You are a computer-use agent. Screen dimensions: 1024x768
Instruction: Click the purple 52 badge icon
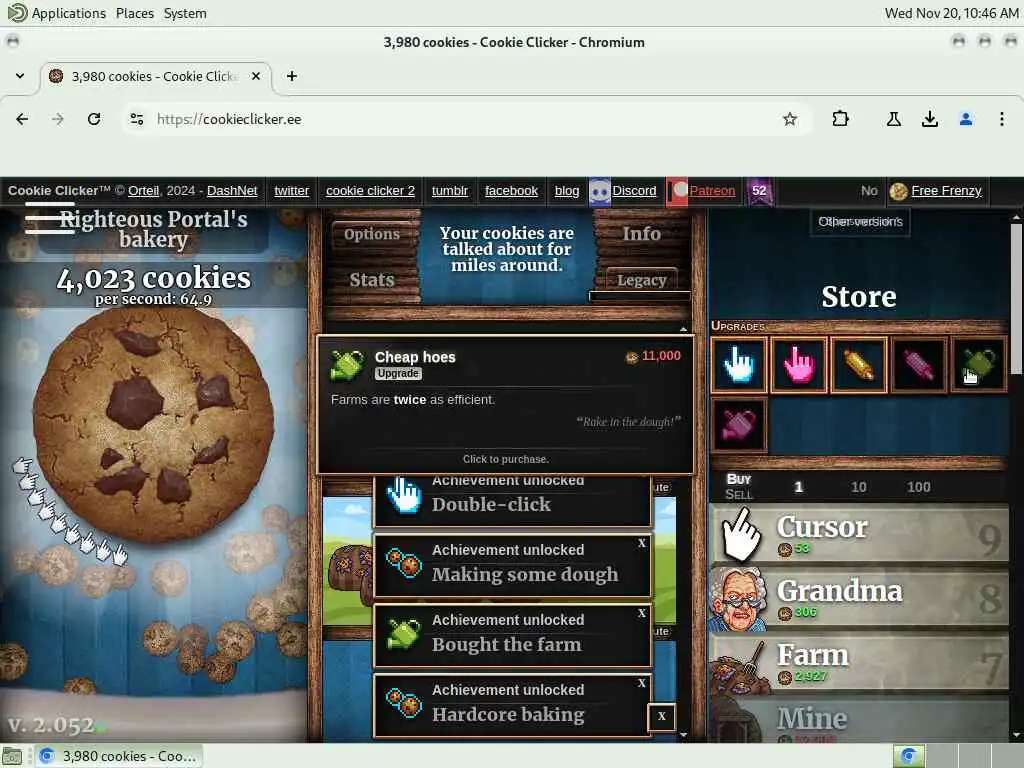(759, 191)
